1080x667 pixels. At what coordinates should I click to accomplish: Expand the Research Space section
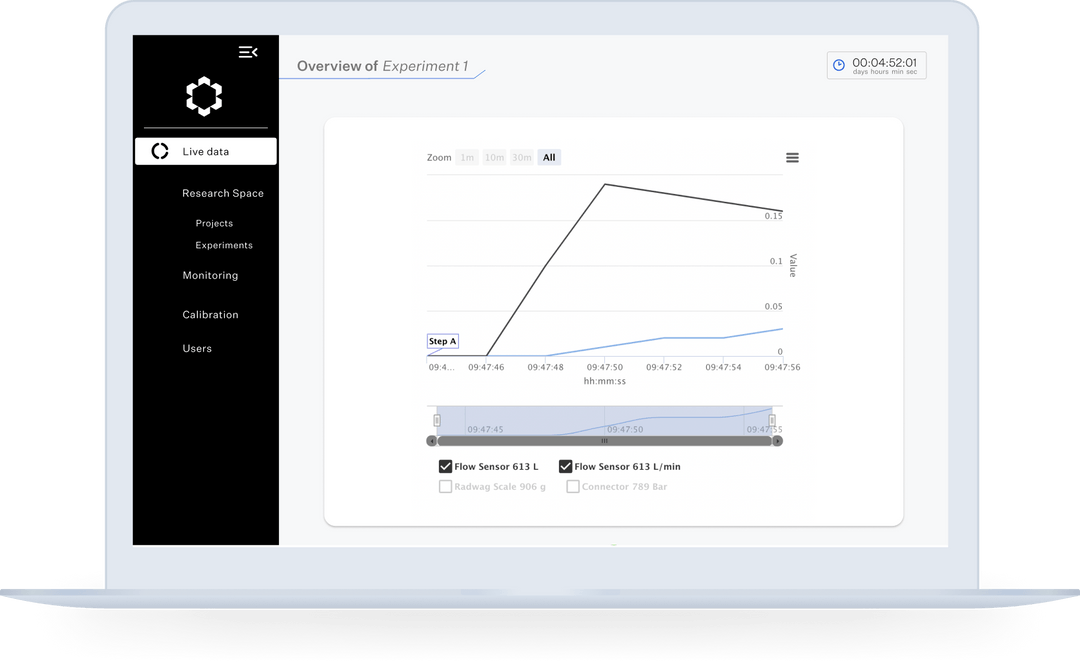[222, 193]
